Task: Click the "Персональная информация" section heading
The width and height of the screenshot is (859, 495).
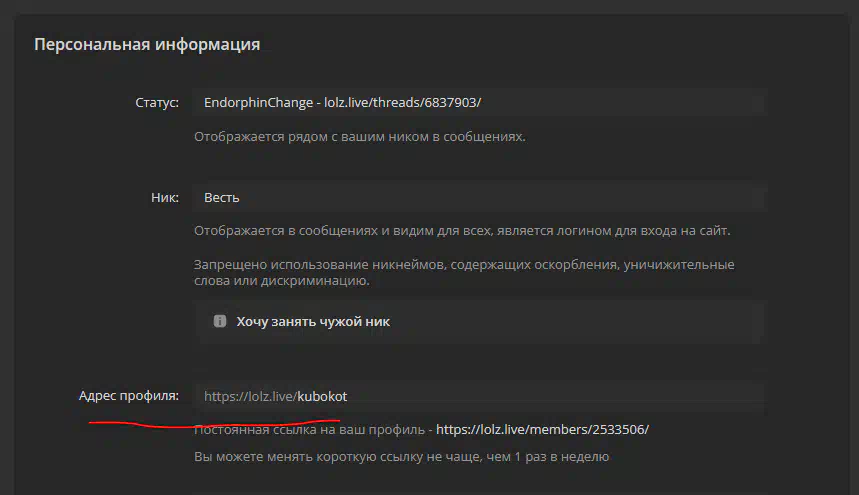Action: tap(147, 45)
